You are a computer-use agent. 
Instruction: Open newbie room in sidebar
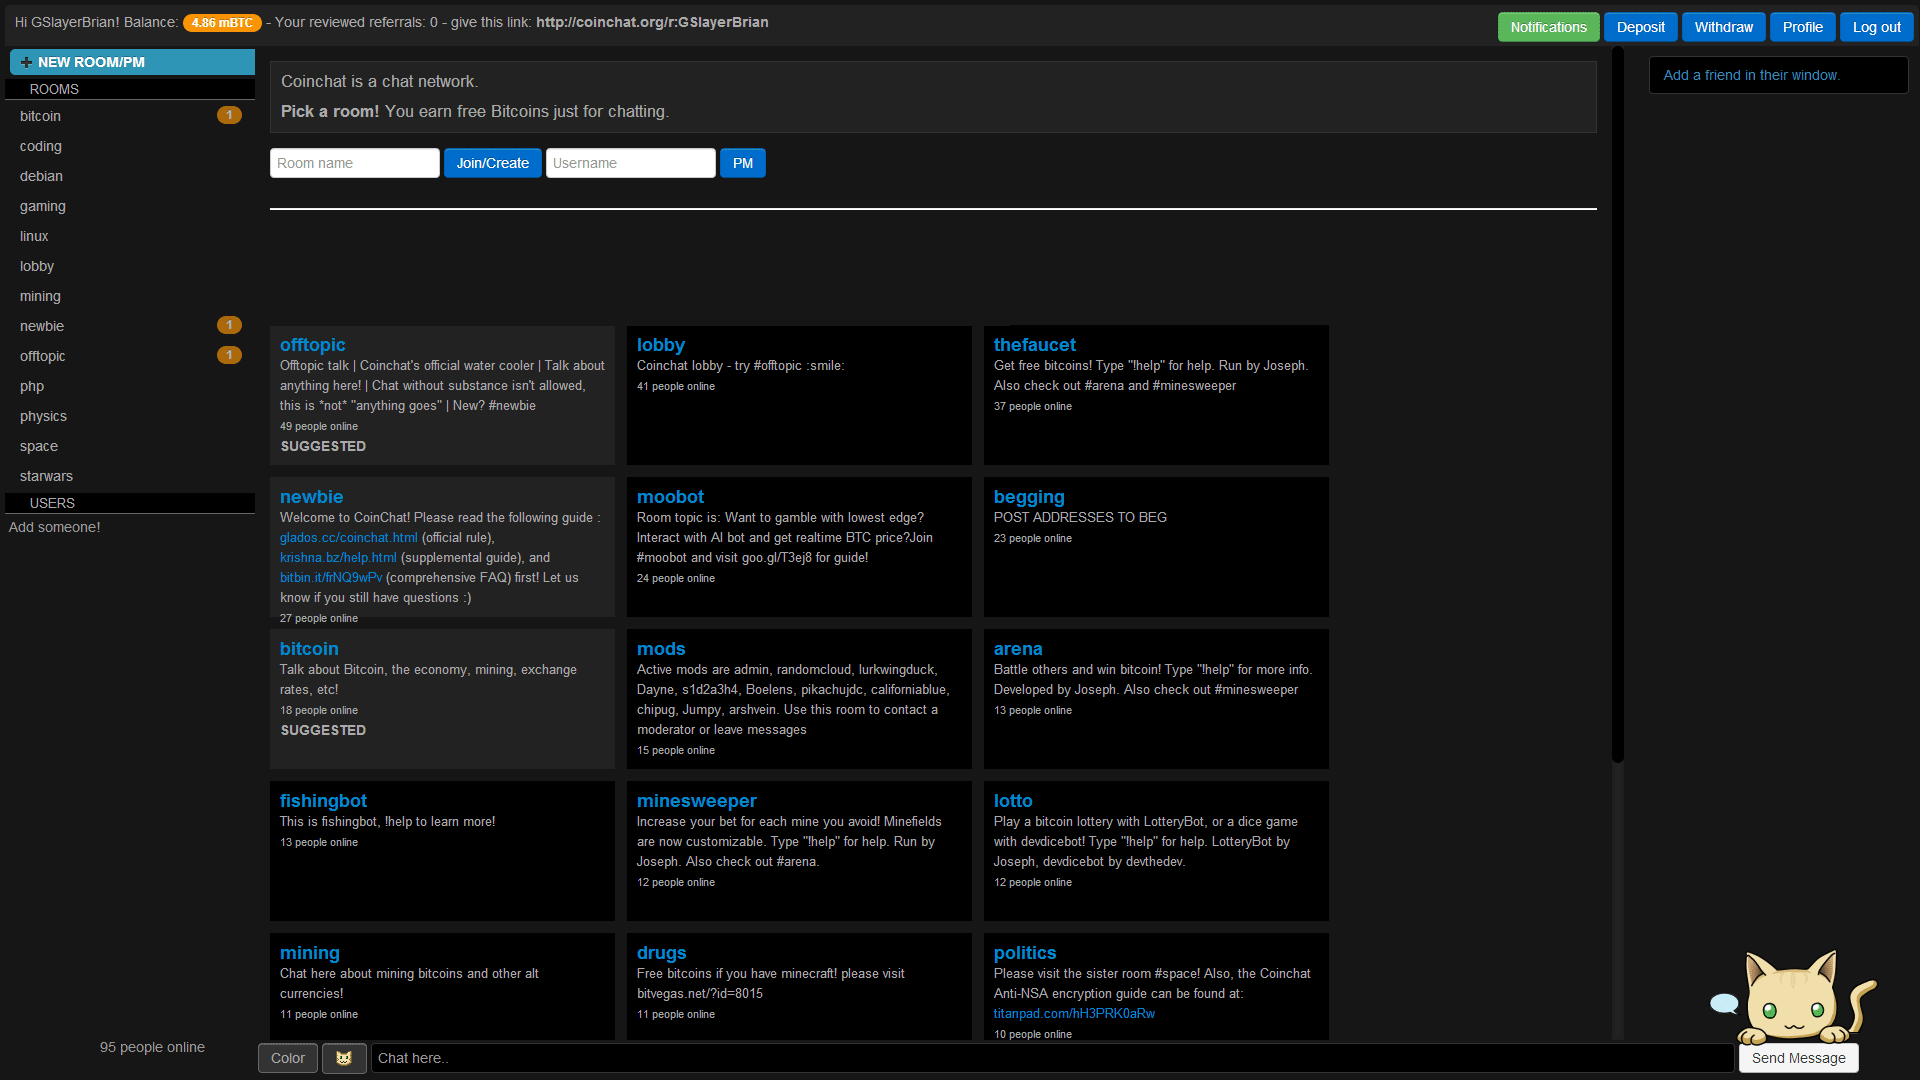(42, 326)
